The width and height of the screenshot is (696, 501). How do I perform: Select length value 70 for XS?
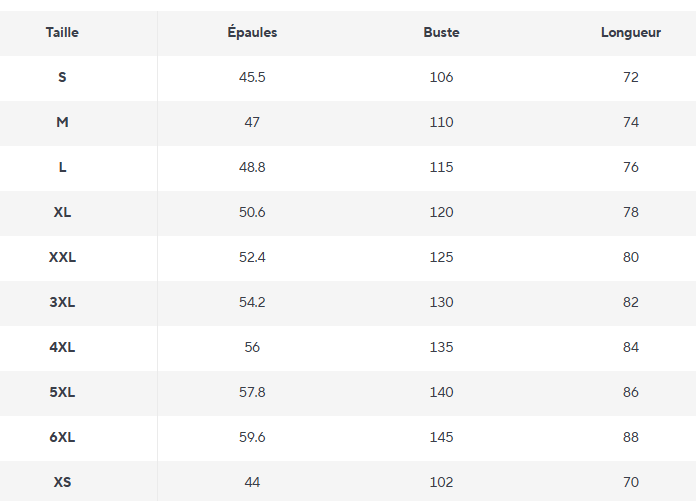pos(631,482)
